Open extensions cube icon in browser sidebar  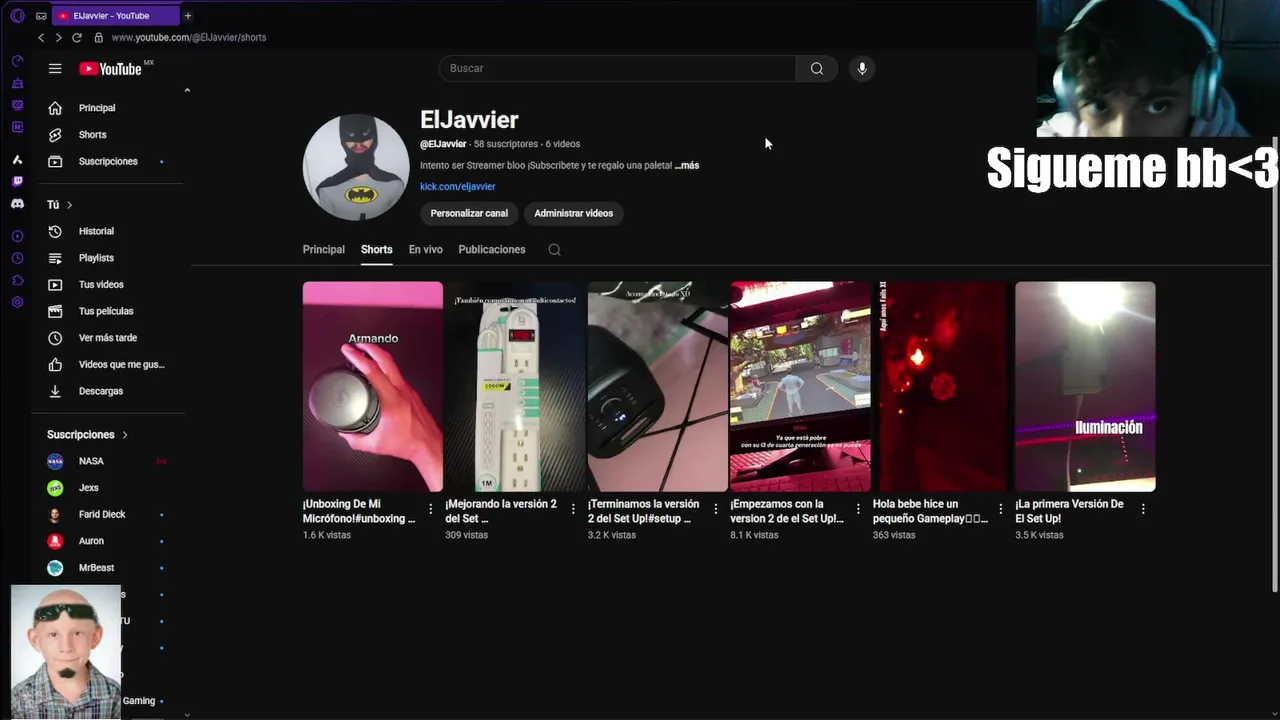tap(17, 280)
